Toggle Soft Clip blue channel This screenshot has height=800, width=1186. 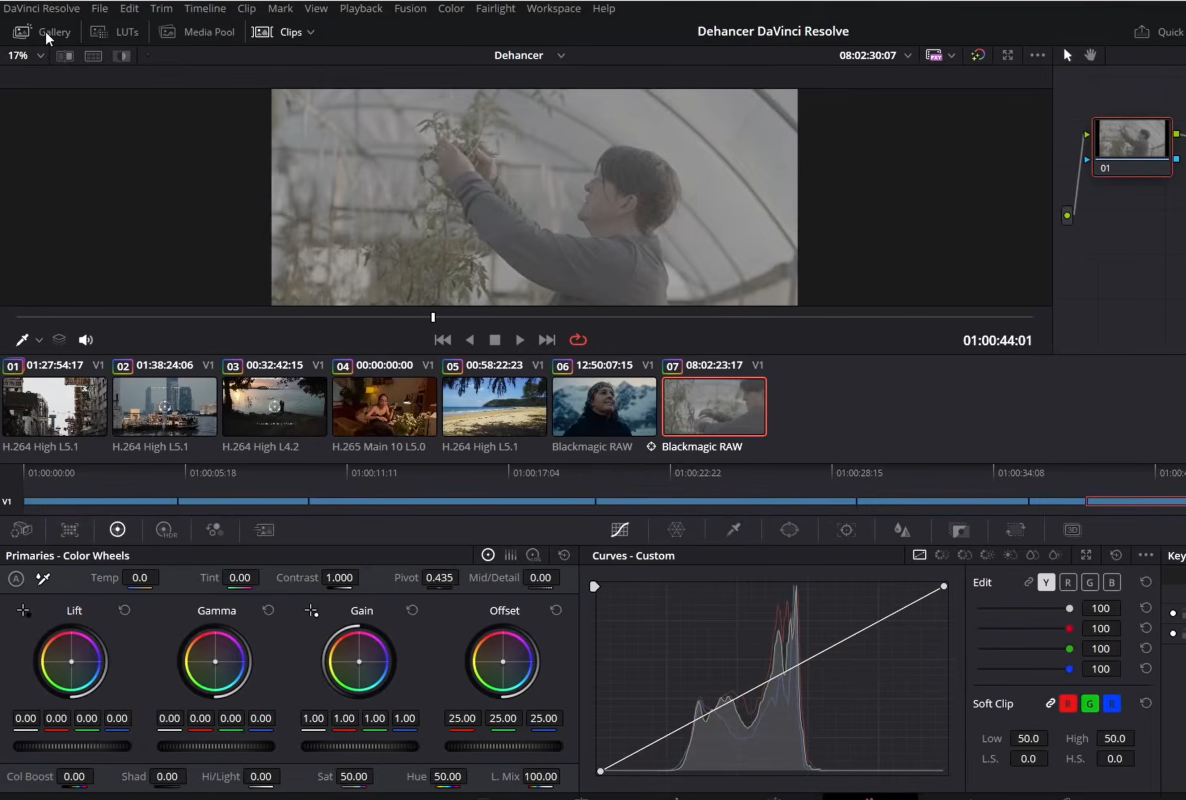1111,704
